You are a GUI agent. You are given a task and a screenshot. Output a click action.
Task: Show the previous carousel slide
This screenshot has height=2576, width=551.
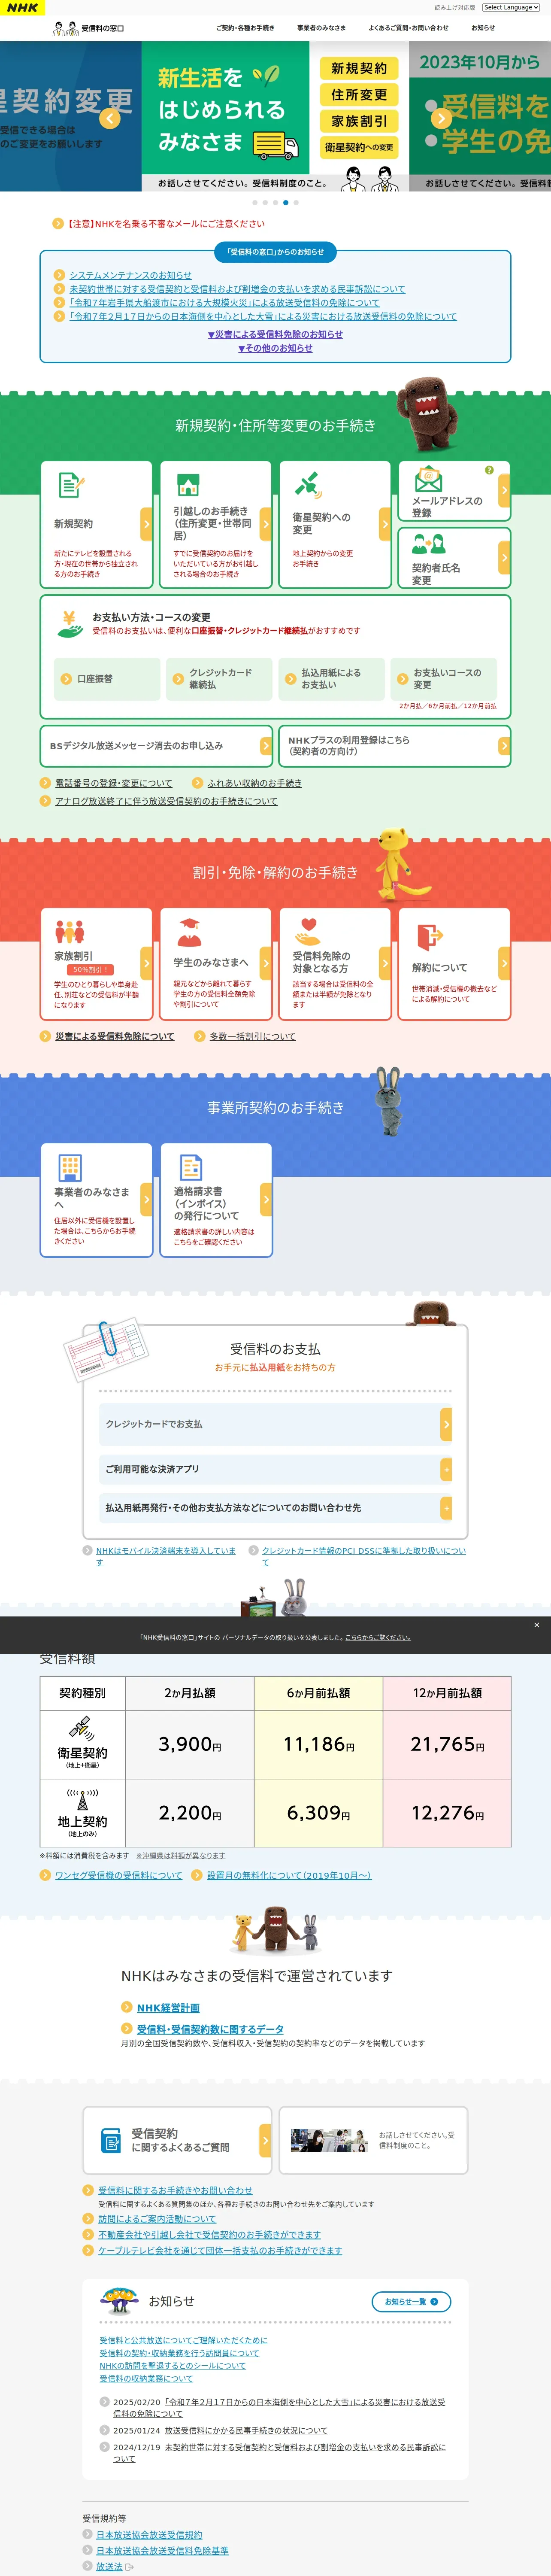click(110, 118)
